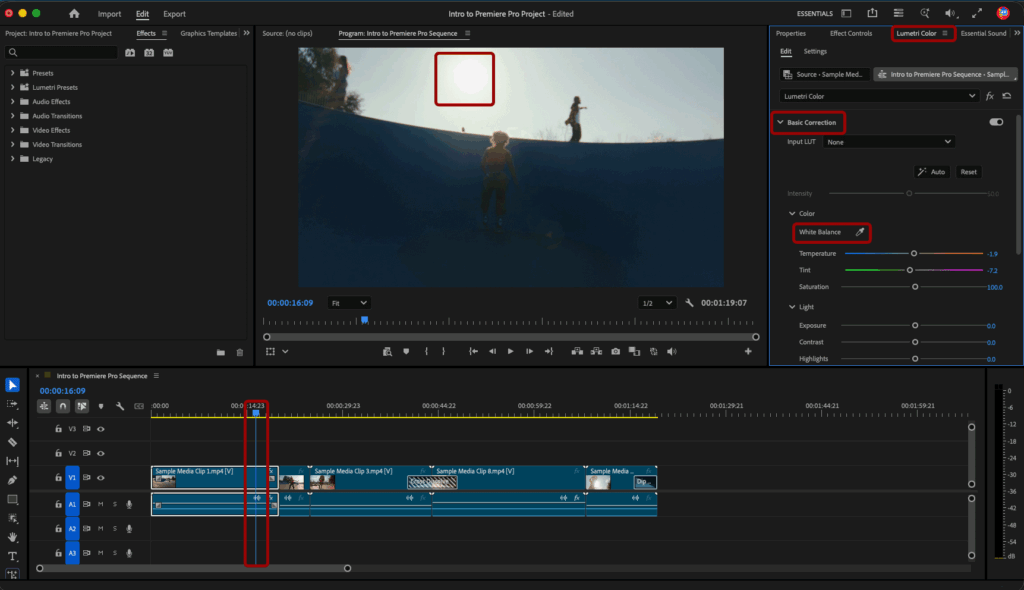Adjust the Exposure slider handle
1024x590 pixels.
(915, 325)
